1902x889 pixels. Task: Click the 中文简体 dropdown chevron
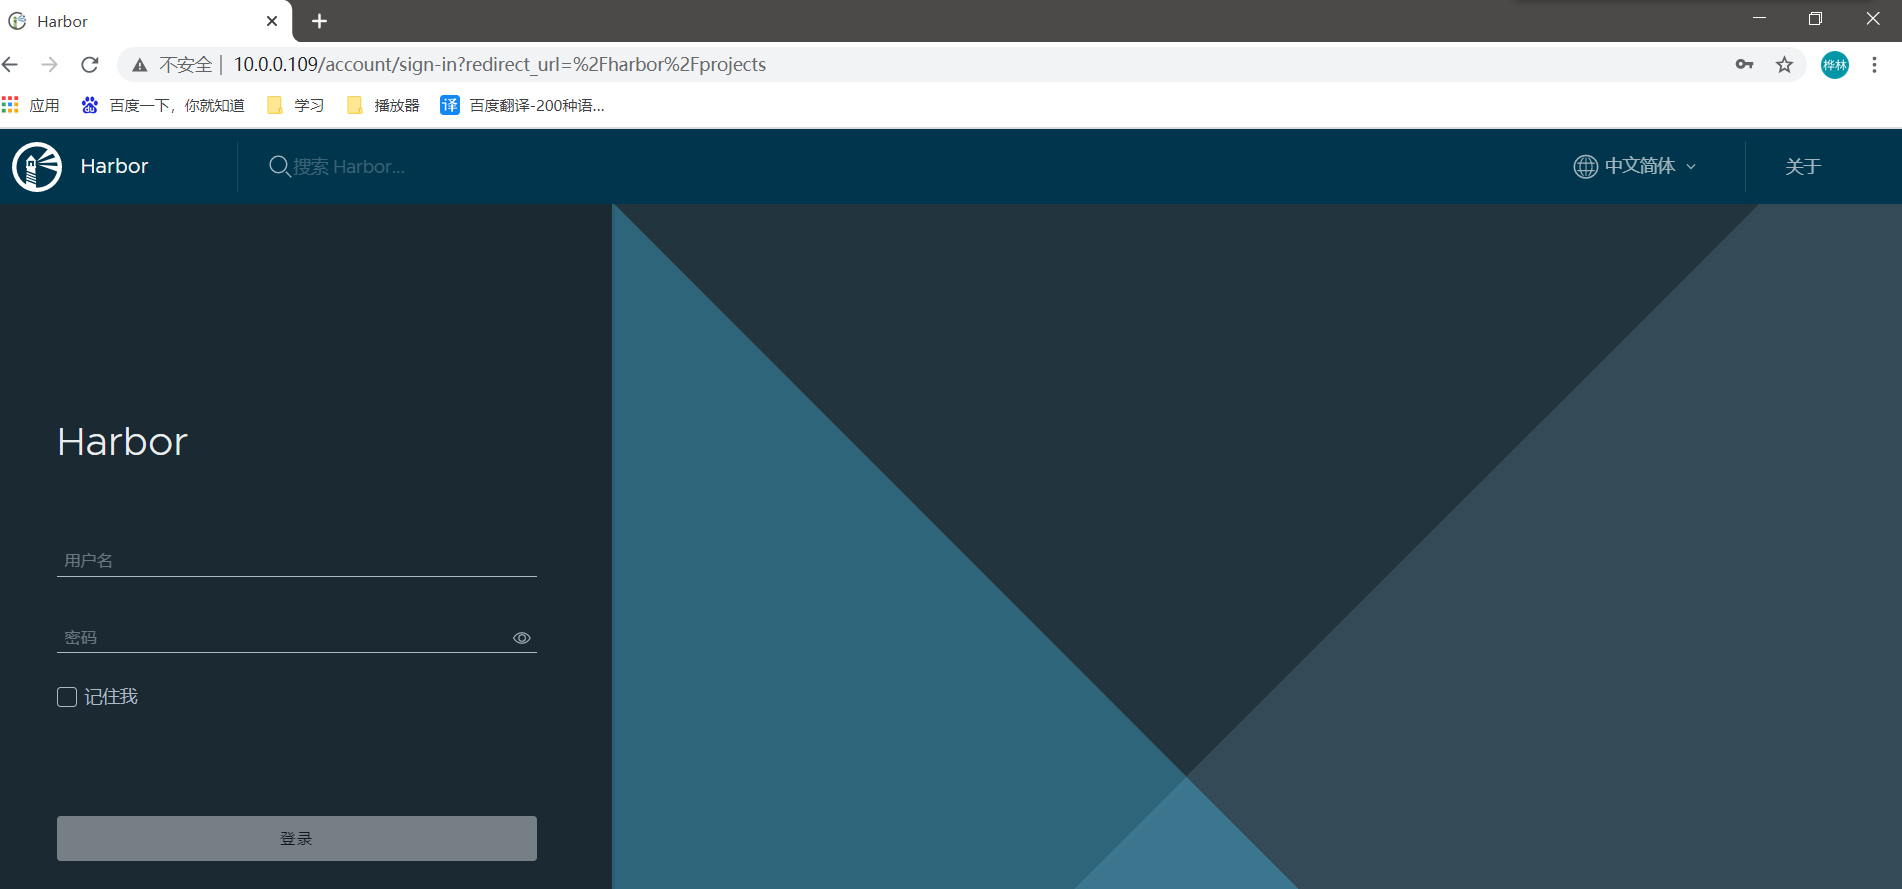1691,167
